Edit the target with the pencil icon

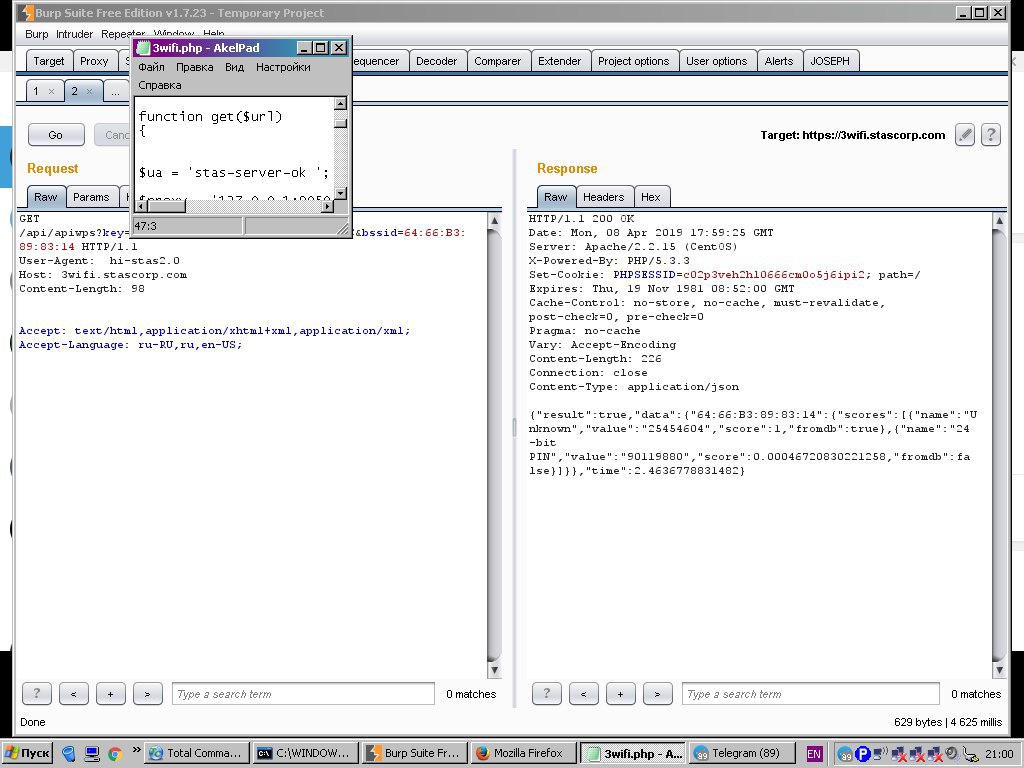965,135
